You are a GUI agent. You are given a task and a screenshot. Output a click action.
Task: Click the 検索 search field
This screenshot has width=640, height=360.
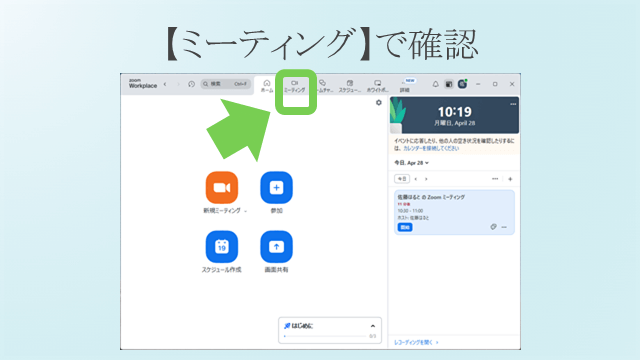(226, 84)
